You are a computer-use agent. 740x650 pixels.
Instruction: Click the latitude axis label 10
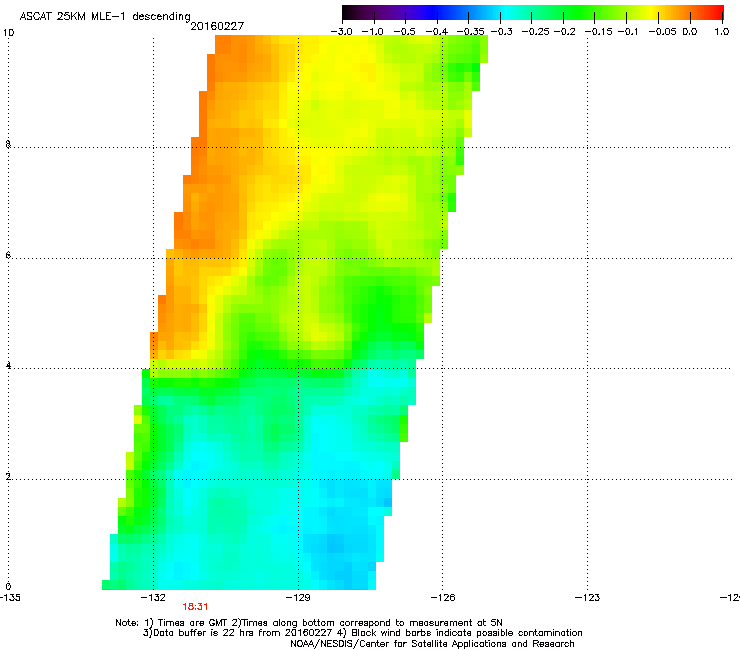pos(8,33)
